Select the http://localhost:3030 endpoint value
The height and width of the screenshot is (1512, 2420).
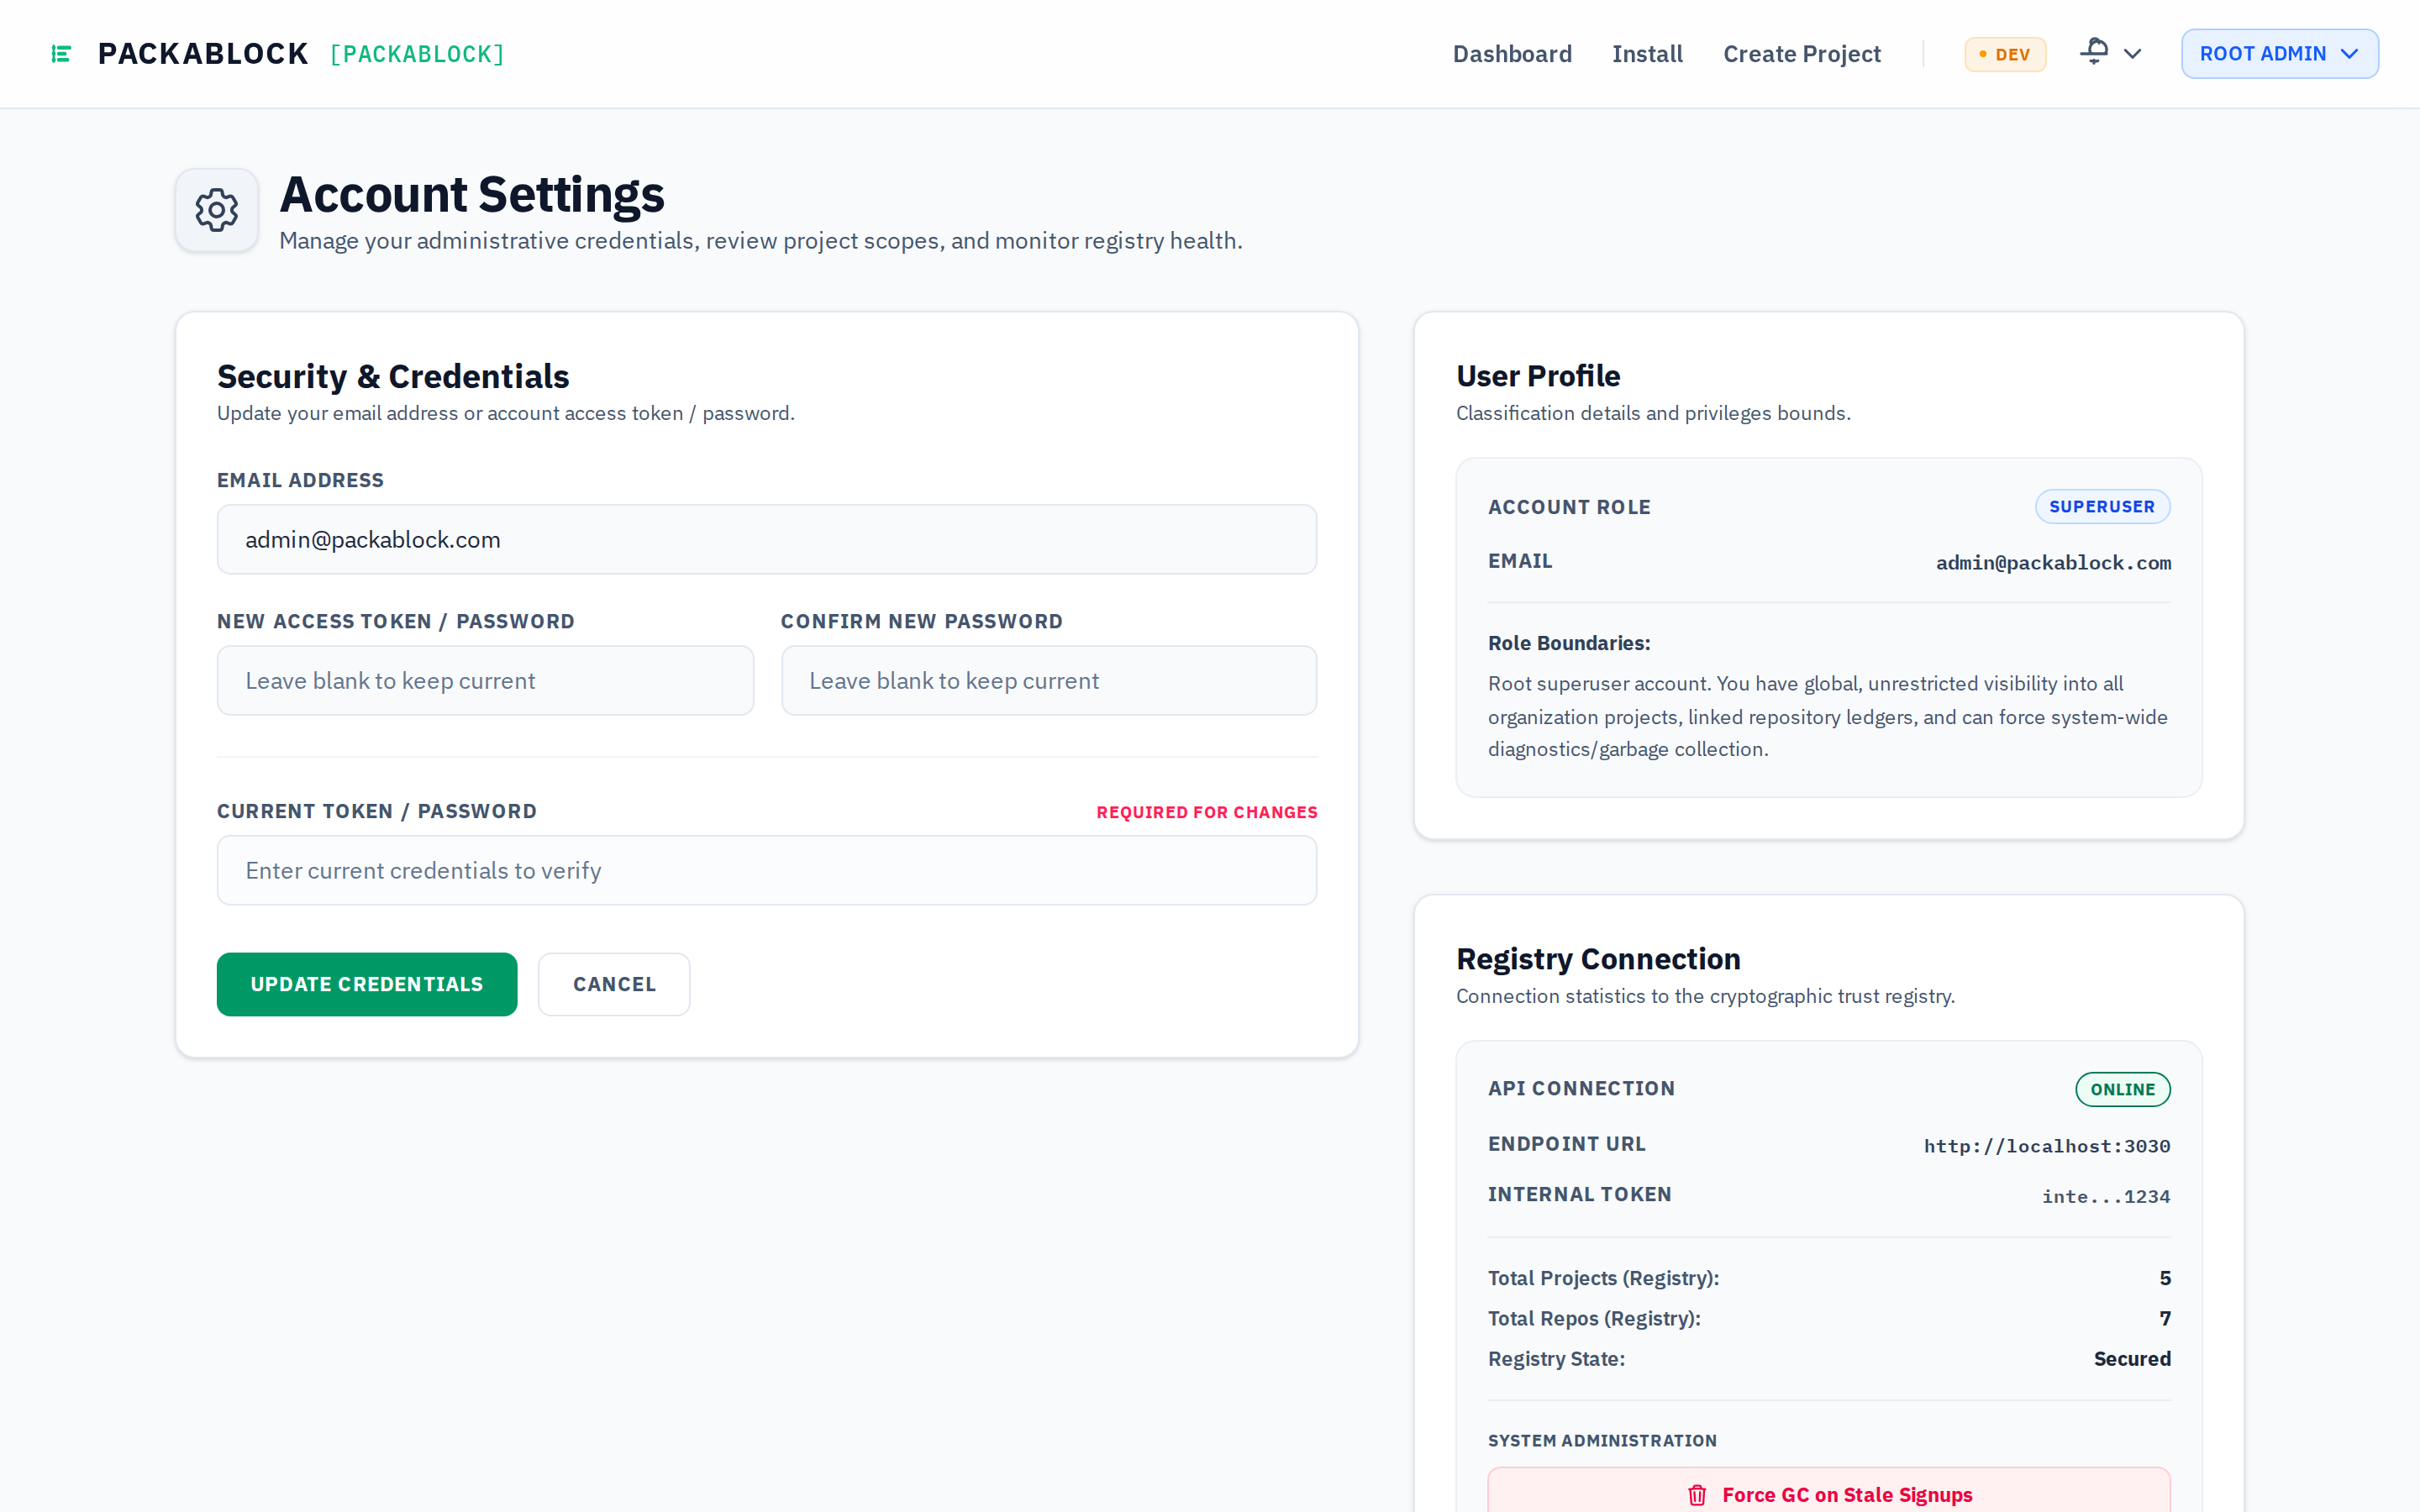[x=2047, y=1146]
